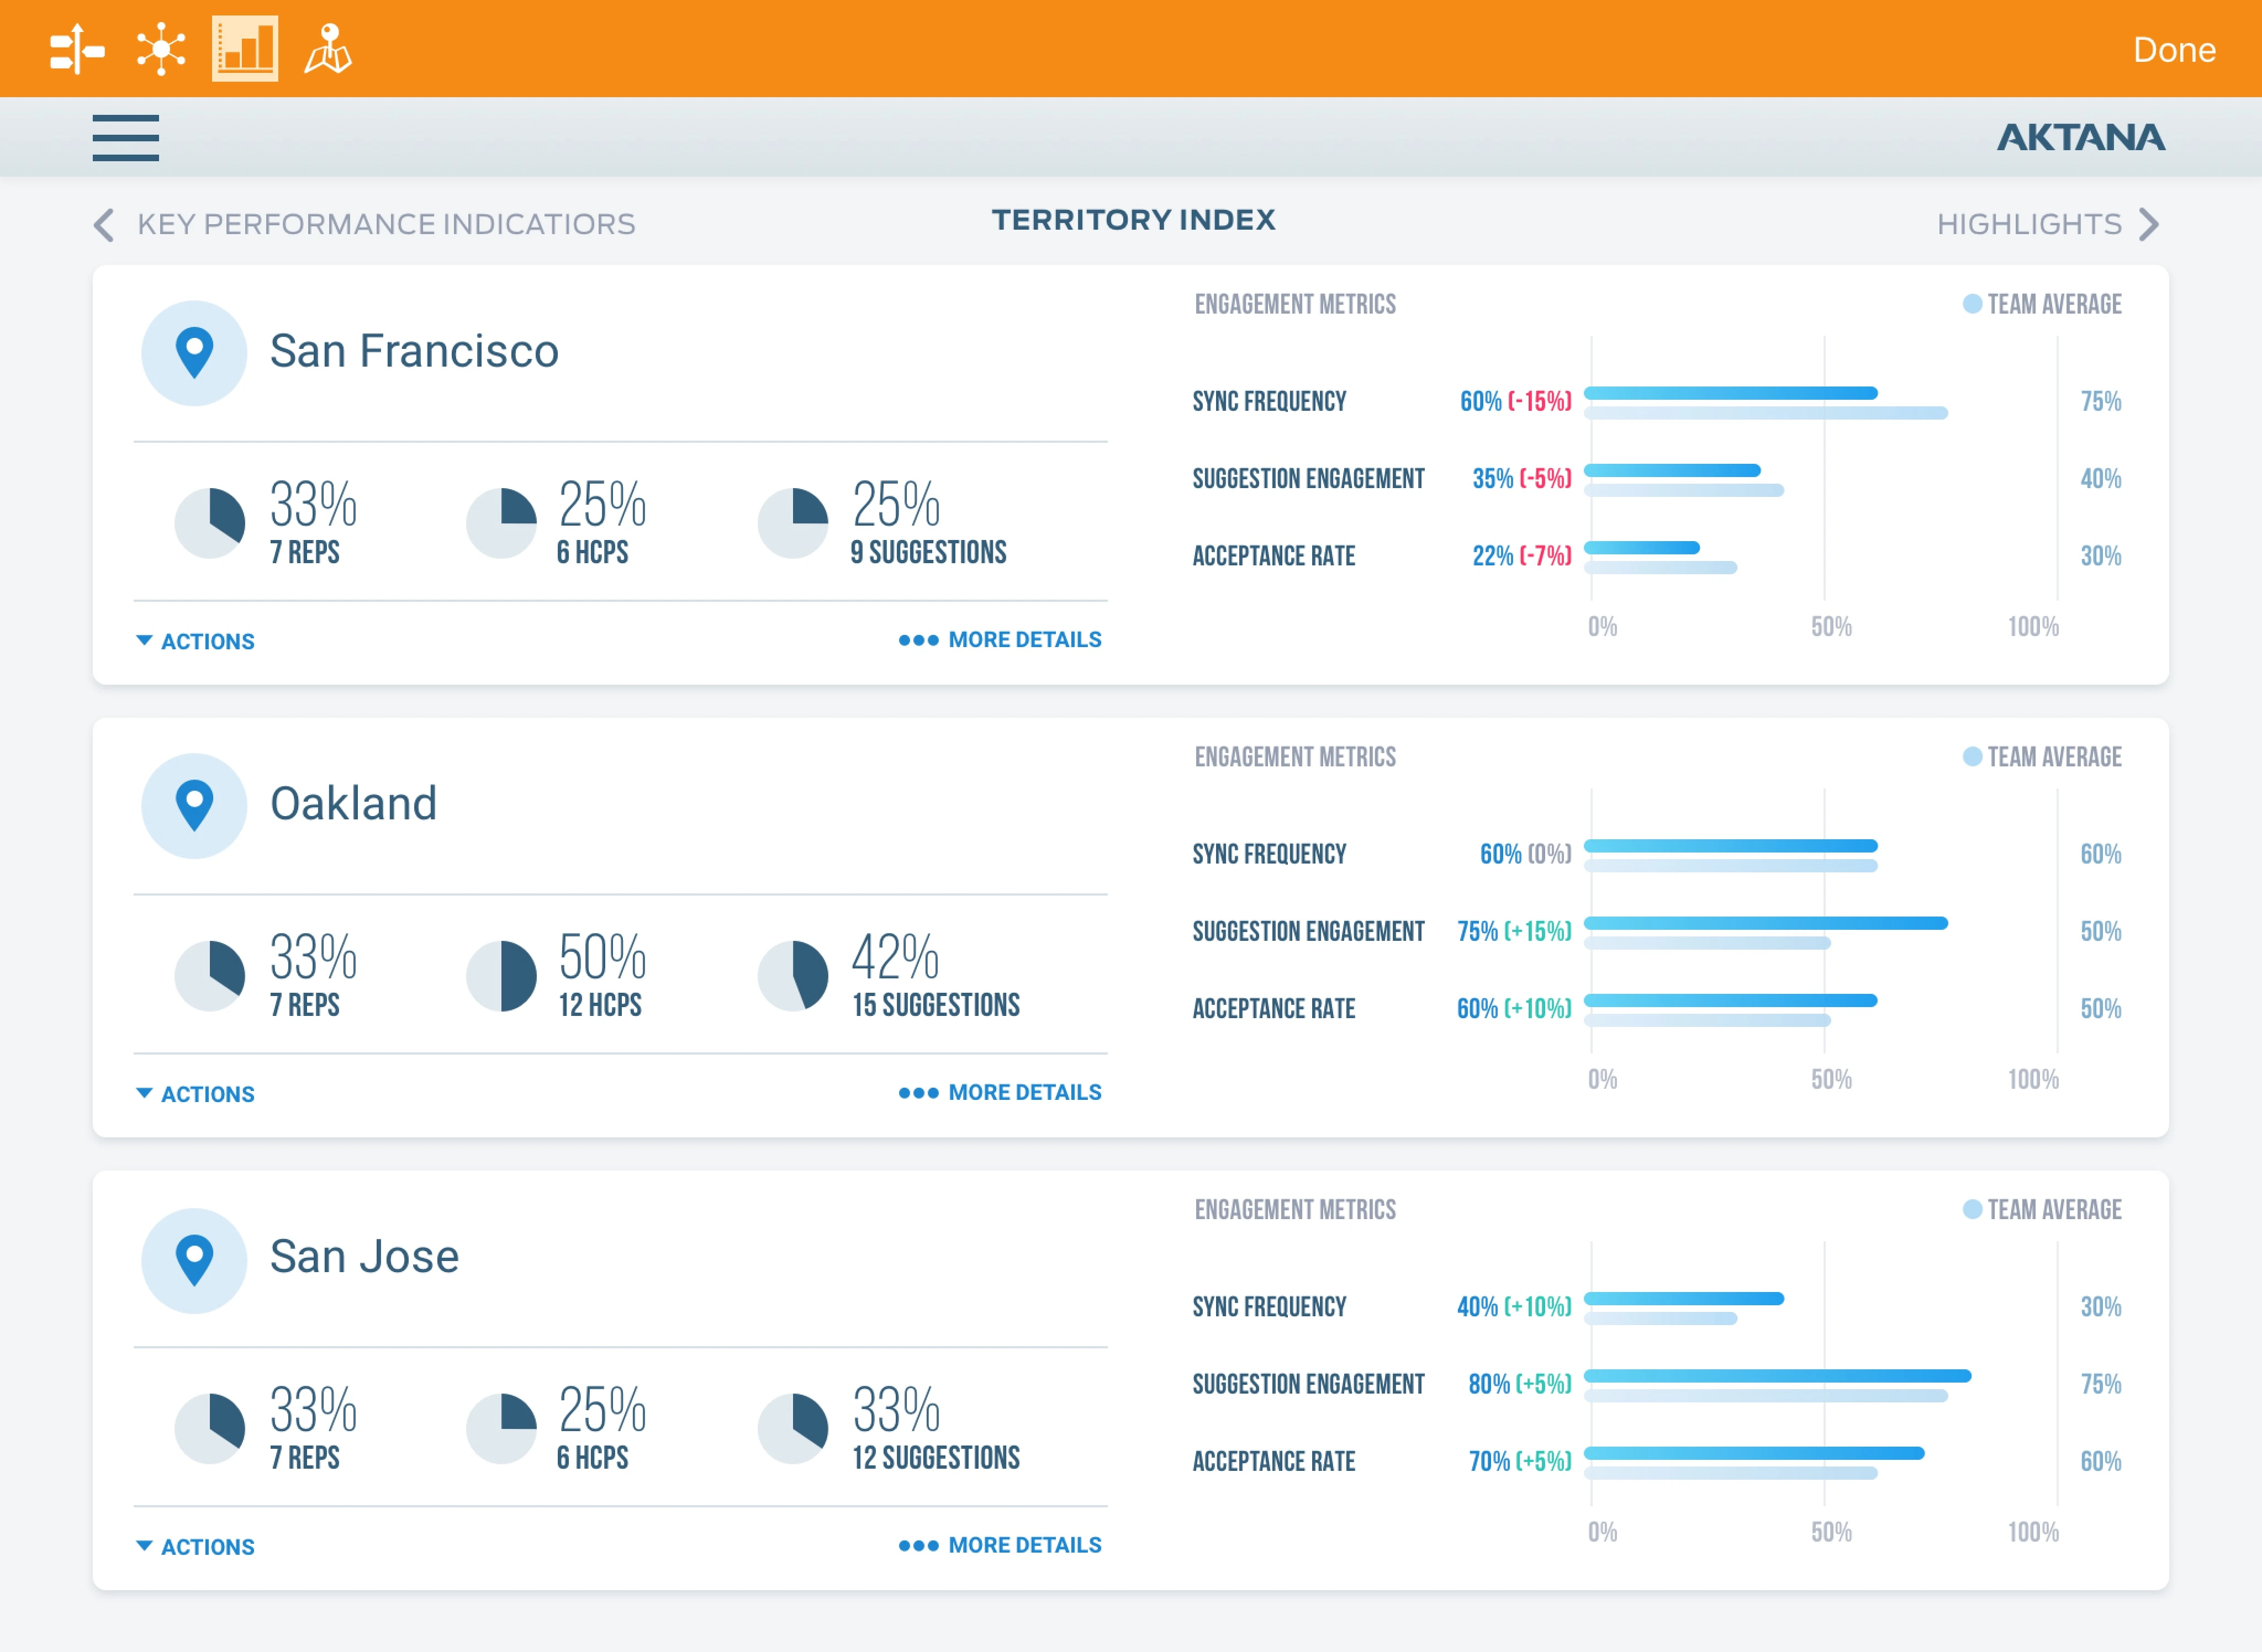2262x1652 pixels.
Task: Click the highlighted bar chart icon
Action: tap(245, 49)
